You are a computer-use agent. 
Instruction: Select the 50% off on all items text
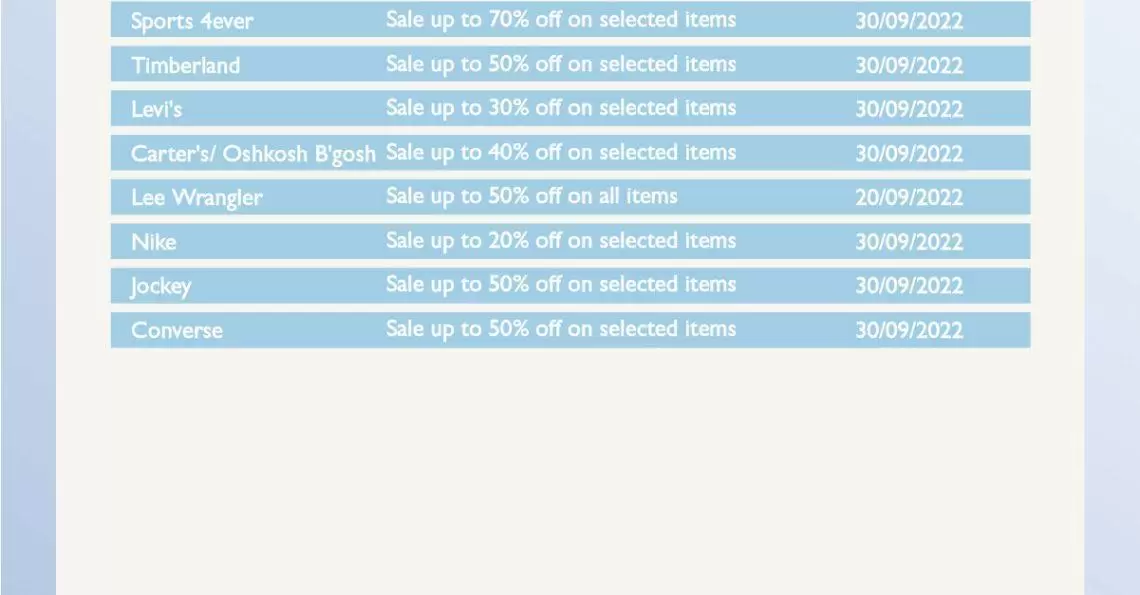tap(583, 196)
